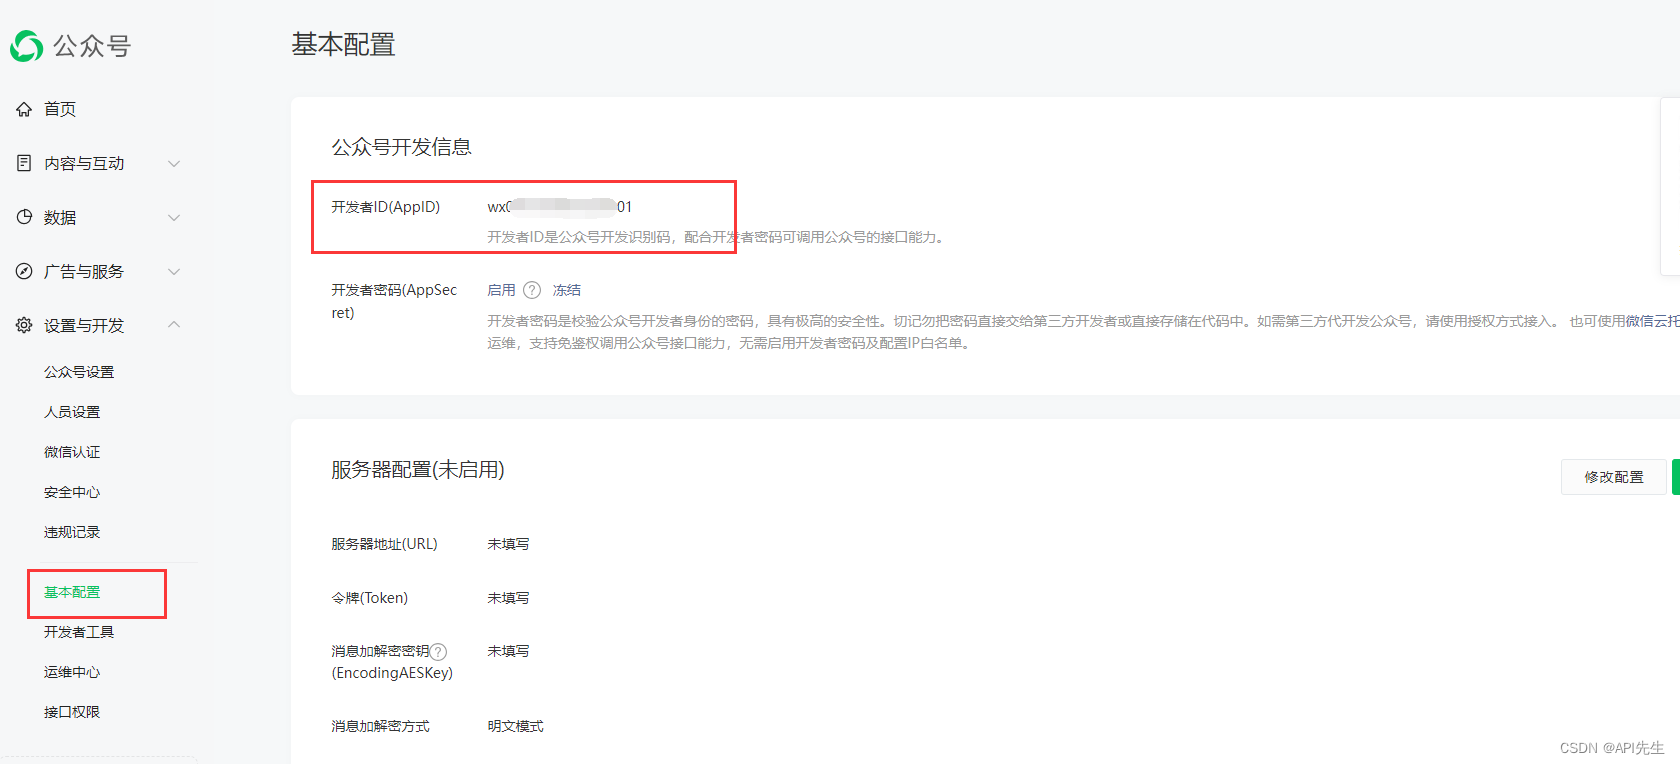Click the gear icon for 设置与开发
This screenshot has width=1680, height=764.
point(24,325)
